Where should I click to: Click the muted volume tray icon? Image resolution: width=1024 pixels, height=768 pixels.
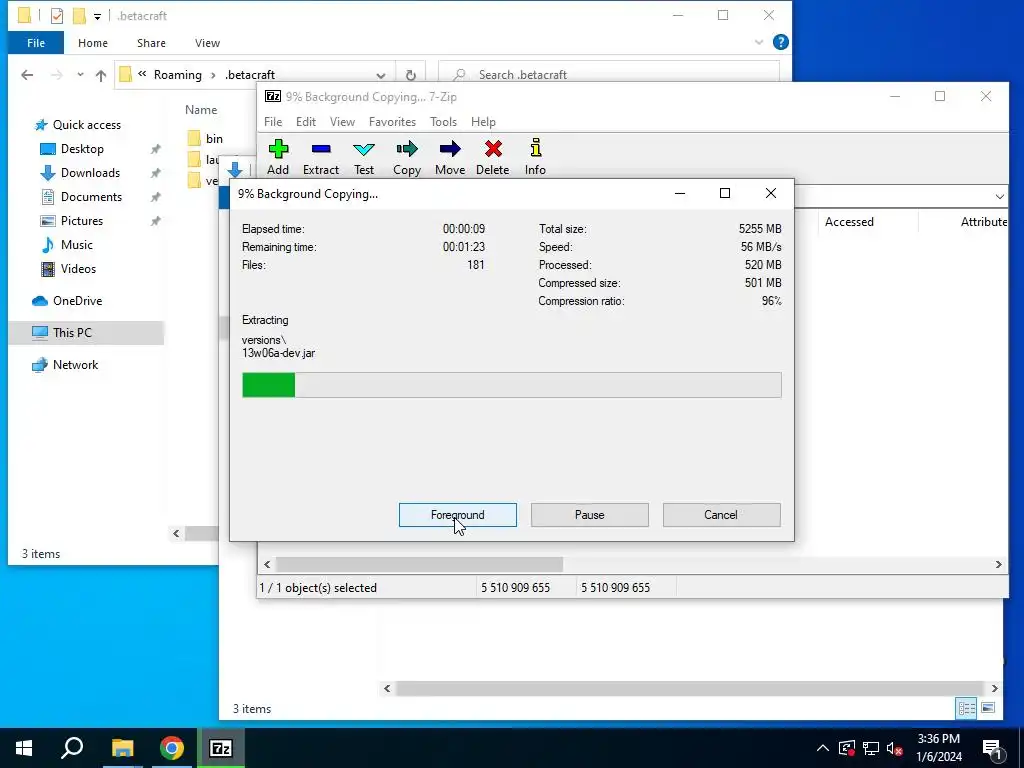point(895,748)
